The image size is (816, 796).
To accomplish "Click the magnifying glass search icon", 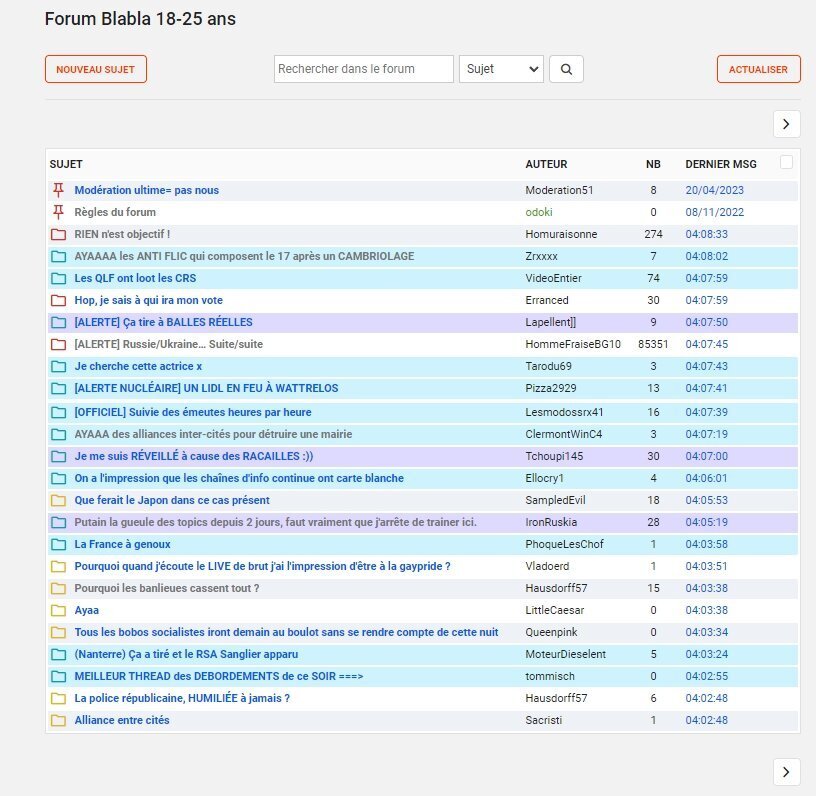I will tap(566, 69).
